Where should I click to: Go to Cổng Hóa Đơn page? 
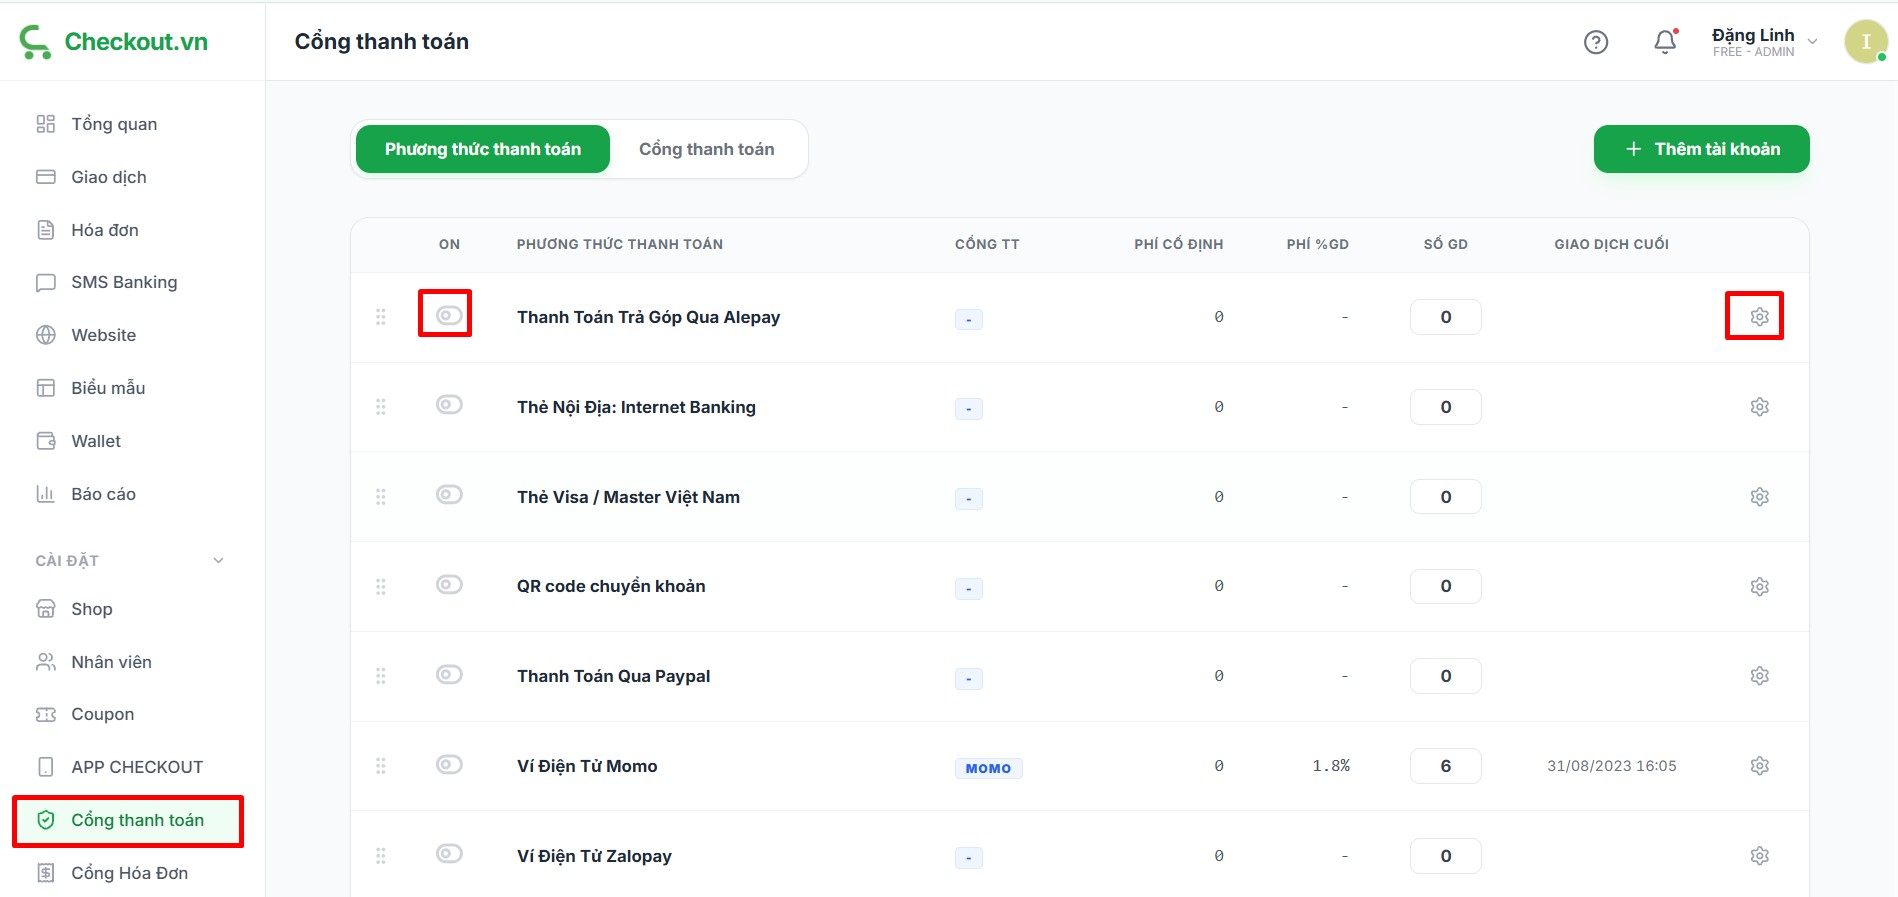tap(129, 873)
